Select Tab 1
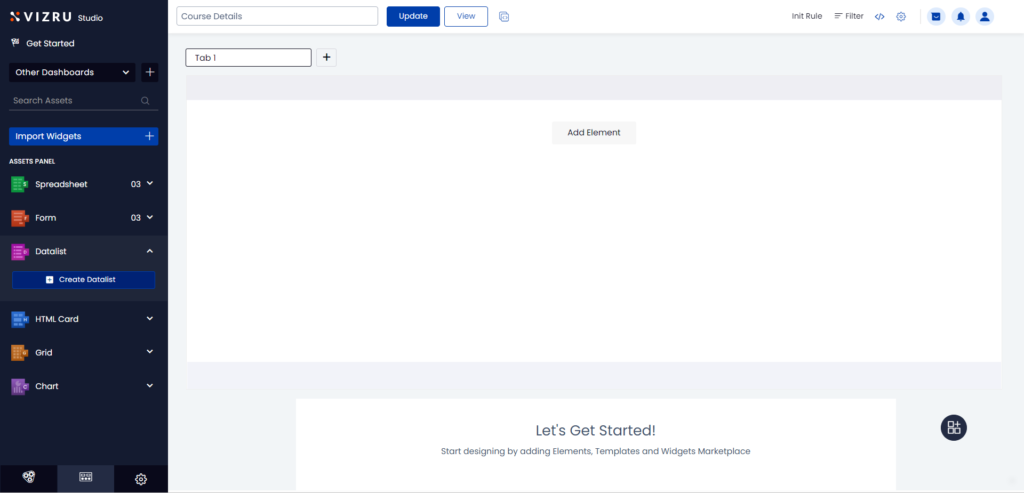 (x=248, y=58)
